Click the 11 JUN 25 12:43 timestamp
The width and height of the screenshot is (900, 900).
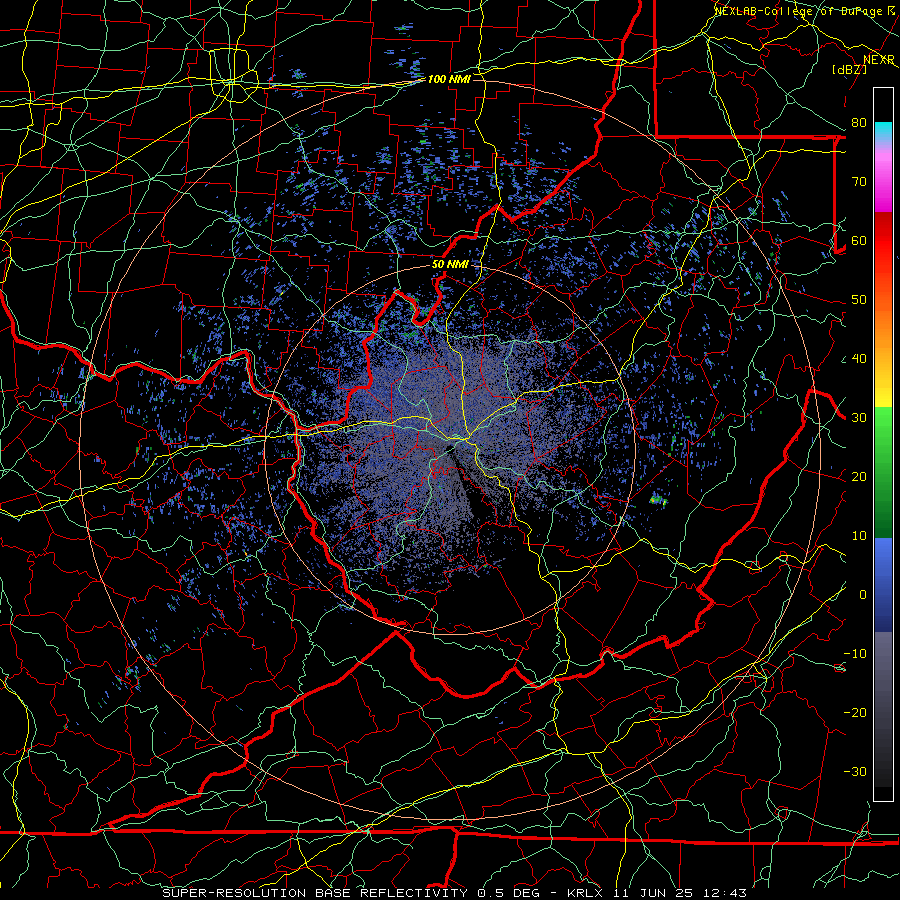681,893
